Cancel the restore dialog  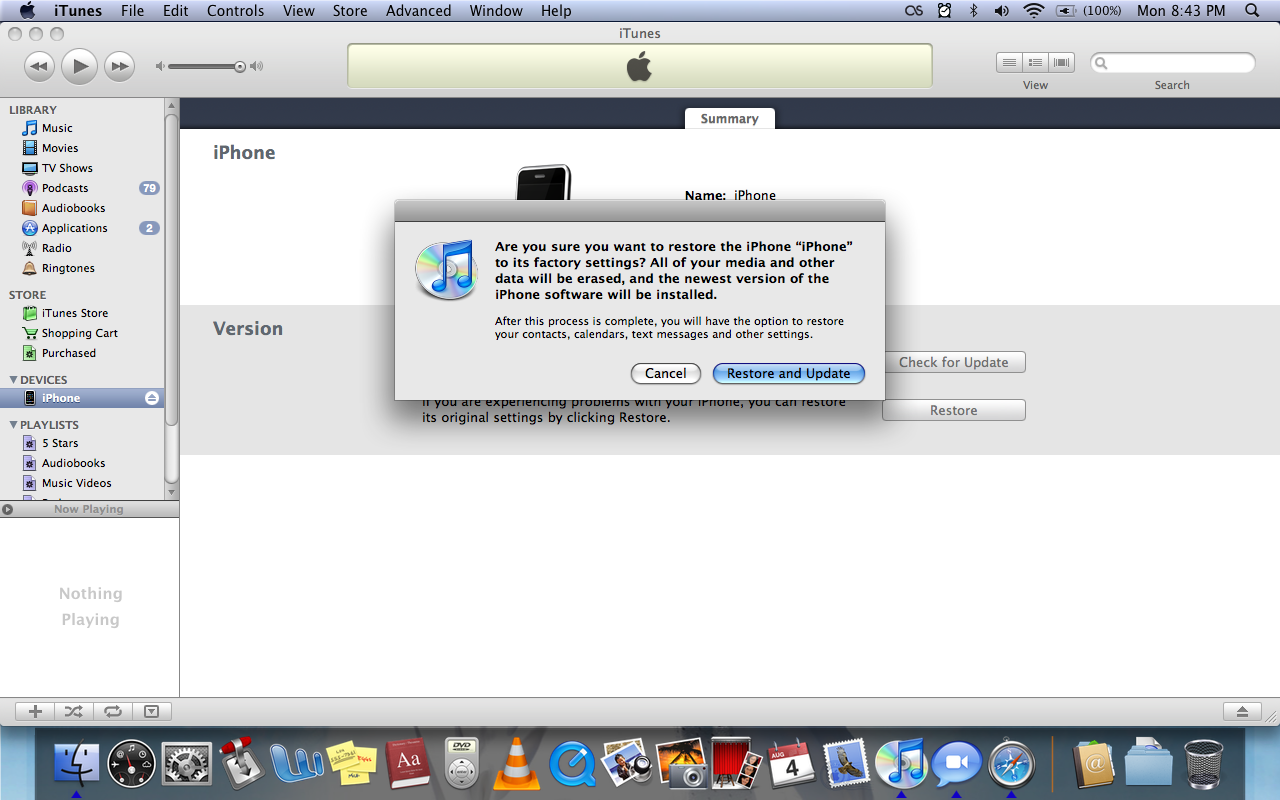(x=666, y=373)
